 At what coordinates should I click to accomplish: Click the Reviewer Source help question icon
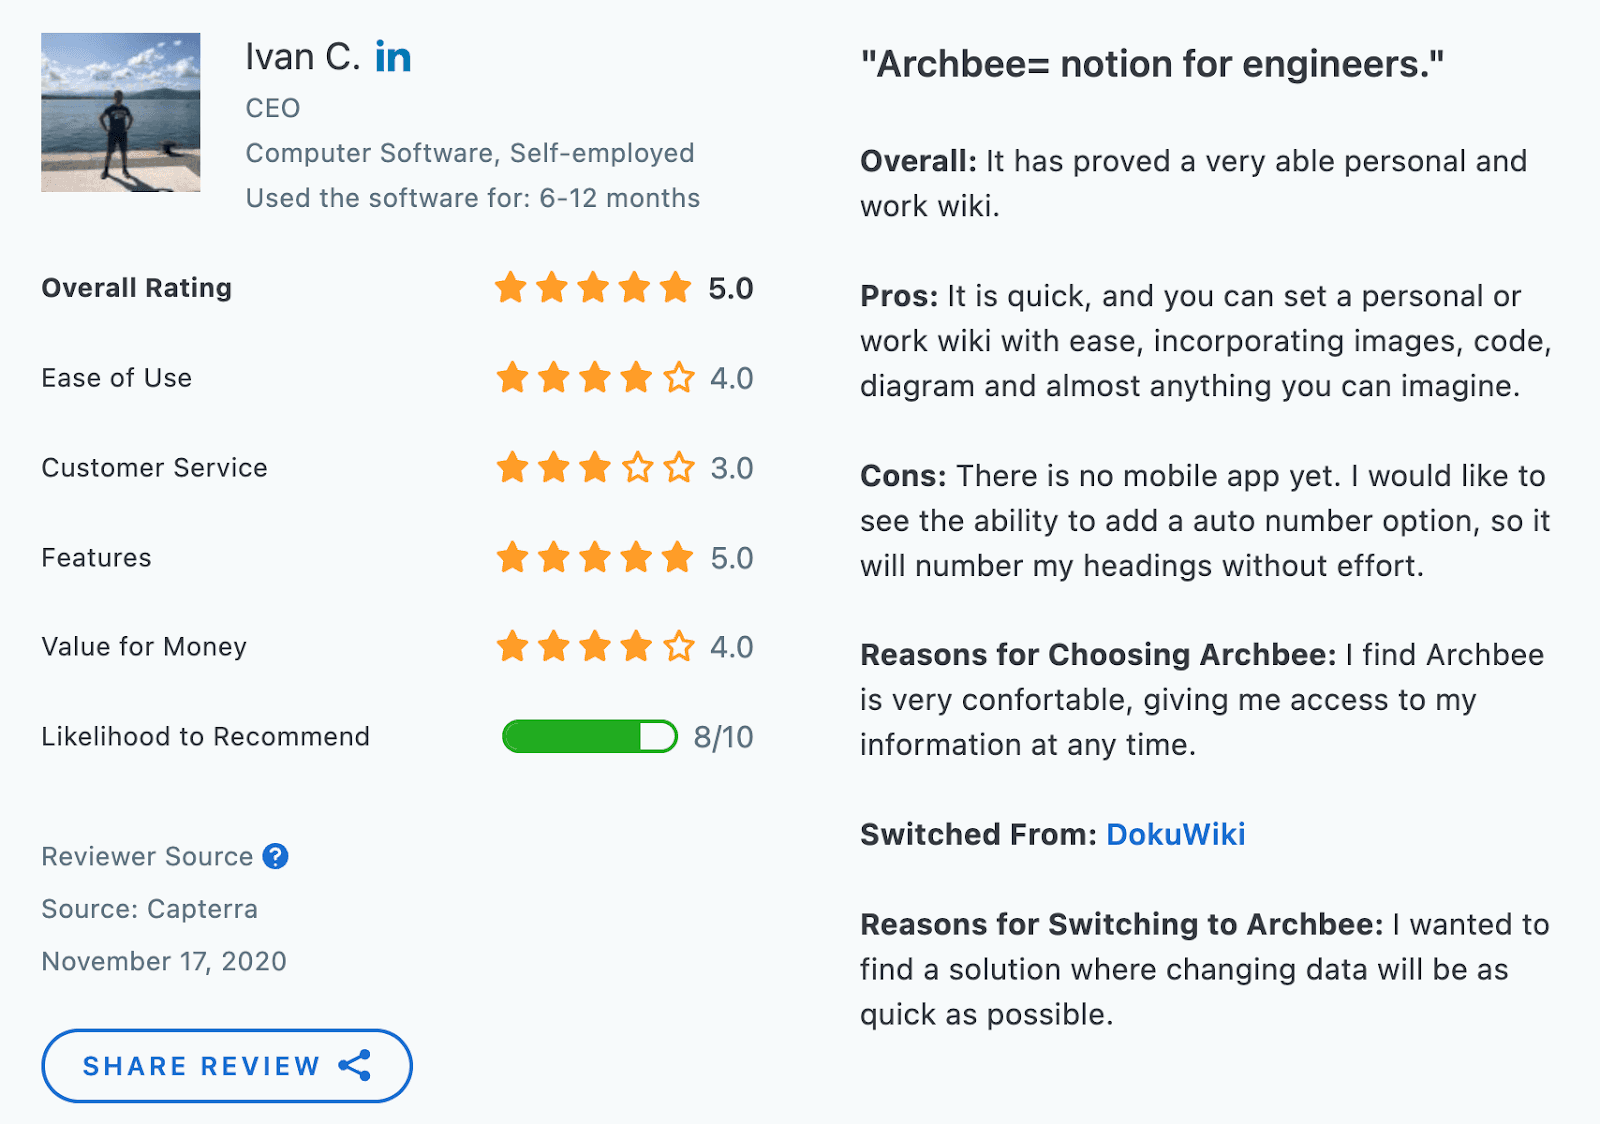pos(275,856)
